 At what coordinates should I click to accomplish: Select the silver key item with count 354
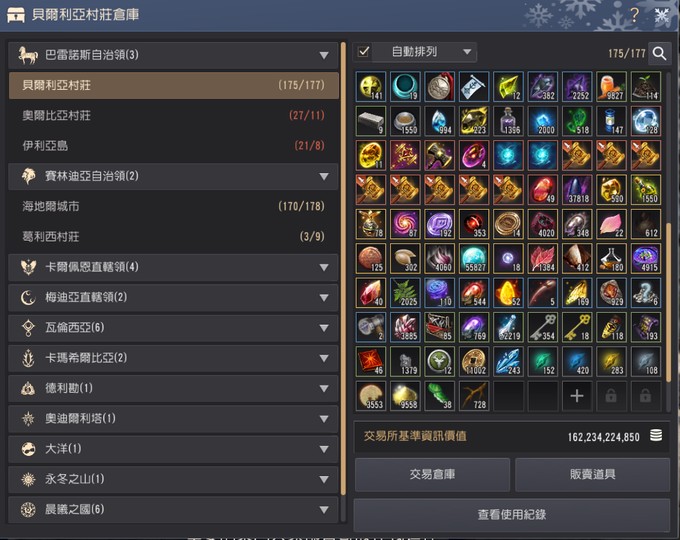[543, 327]
